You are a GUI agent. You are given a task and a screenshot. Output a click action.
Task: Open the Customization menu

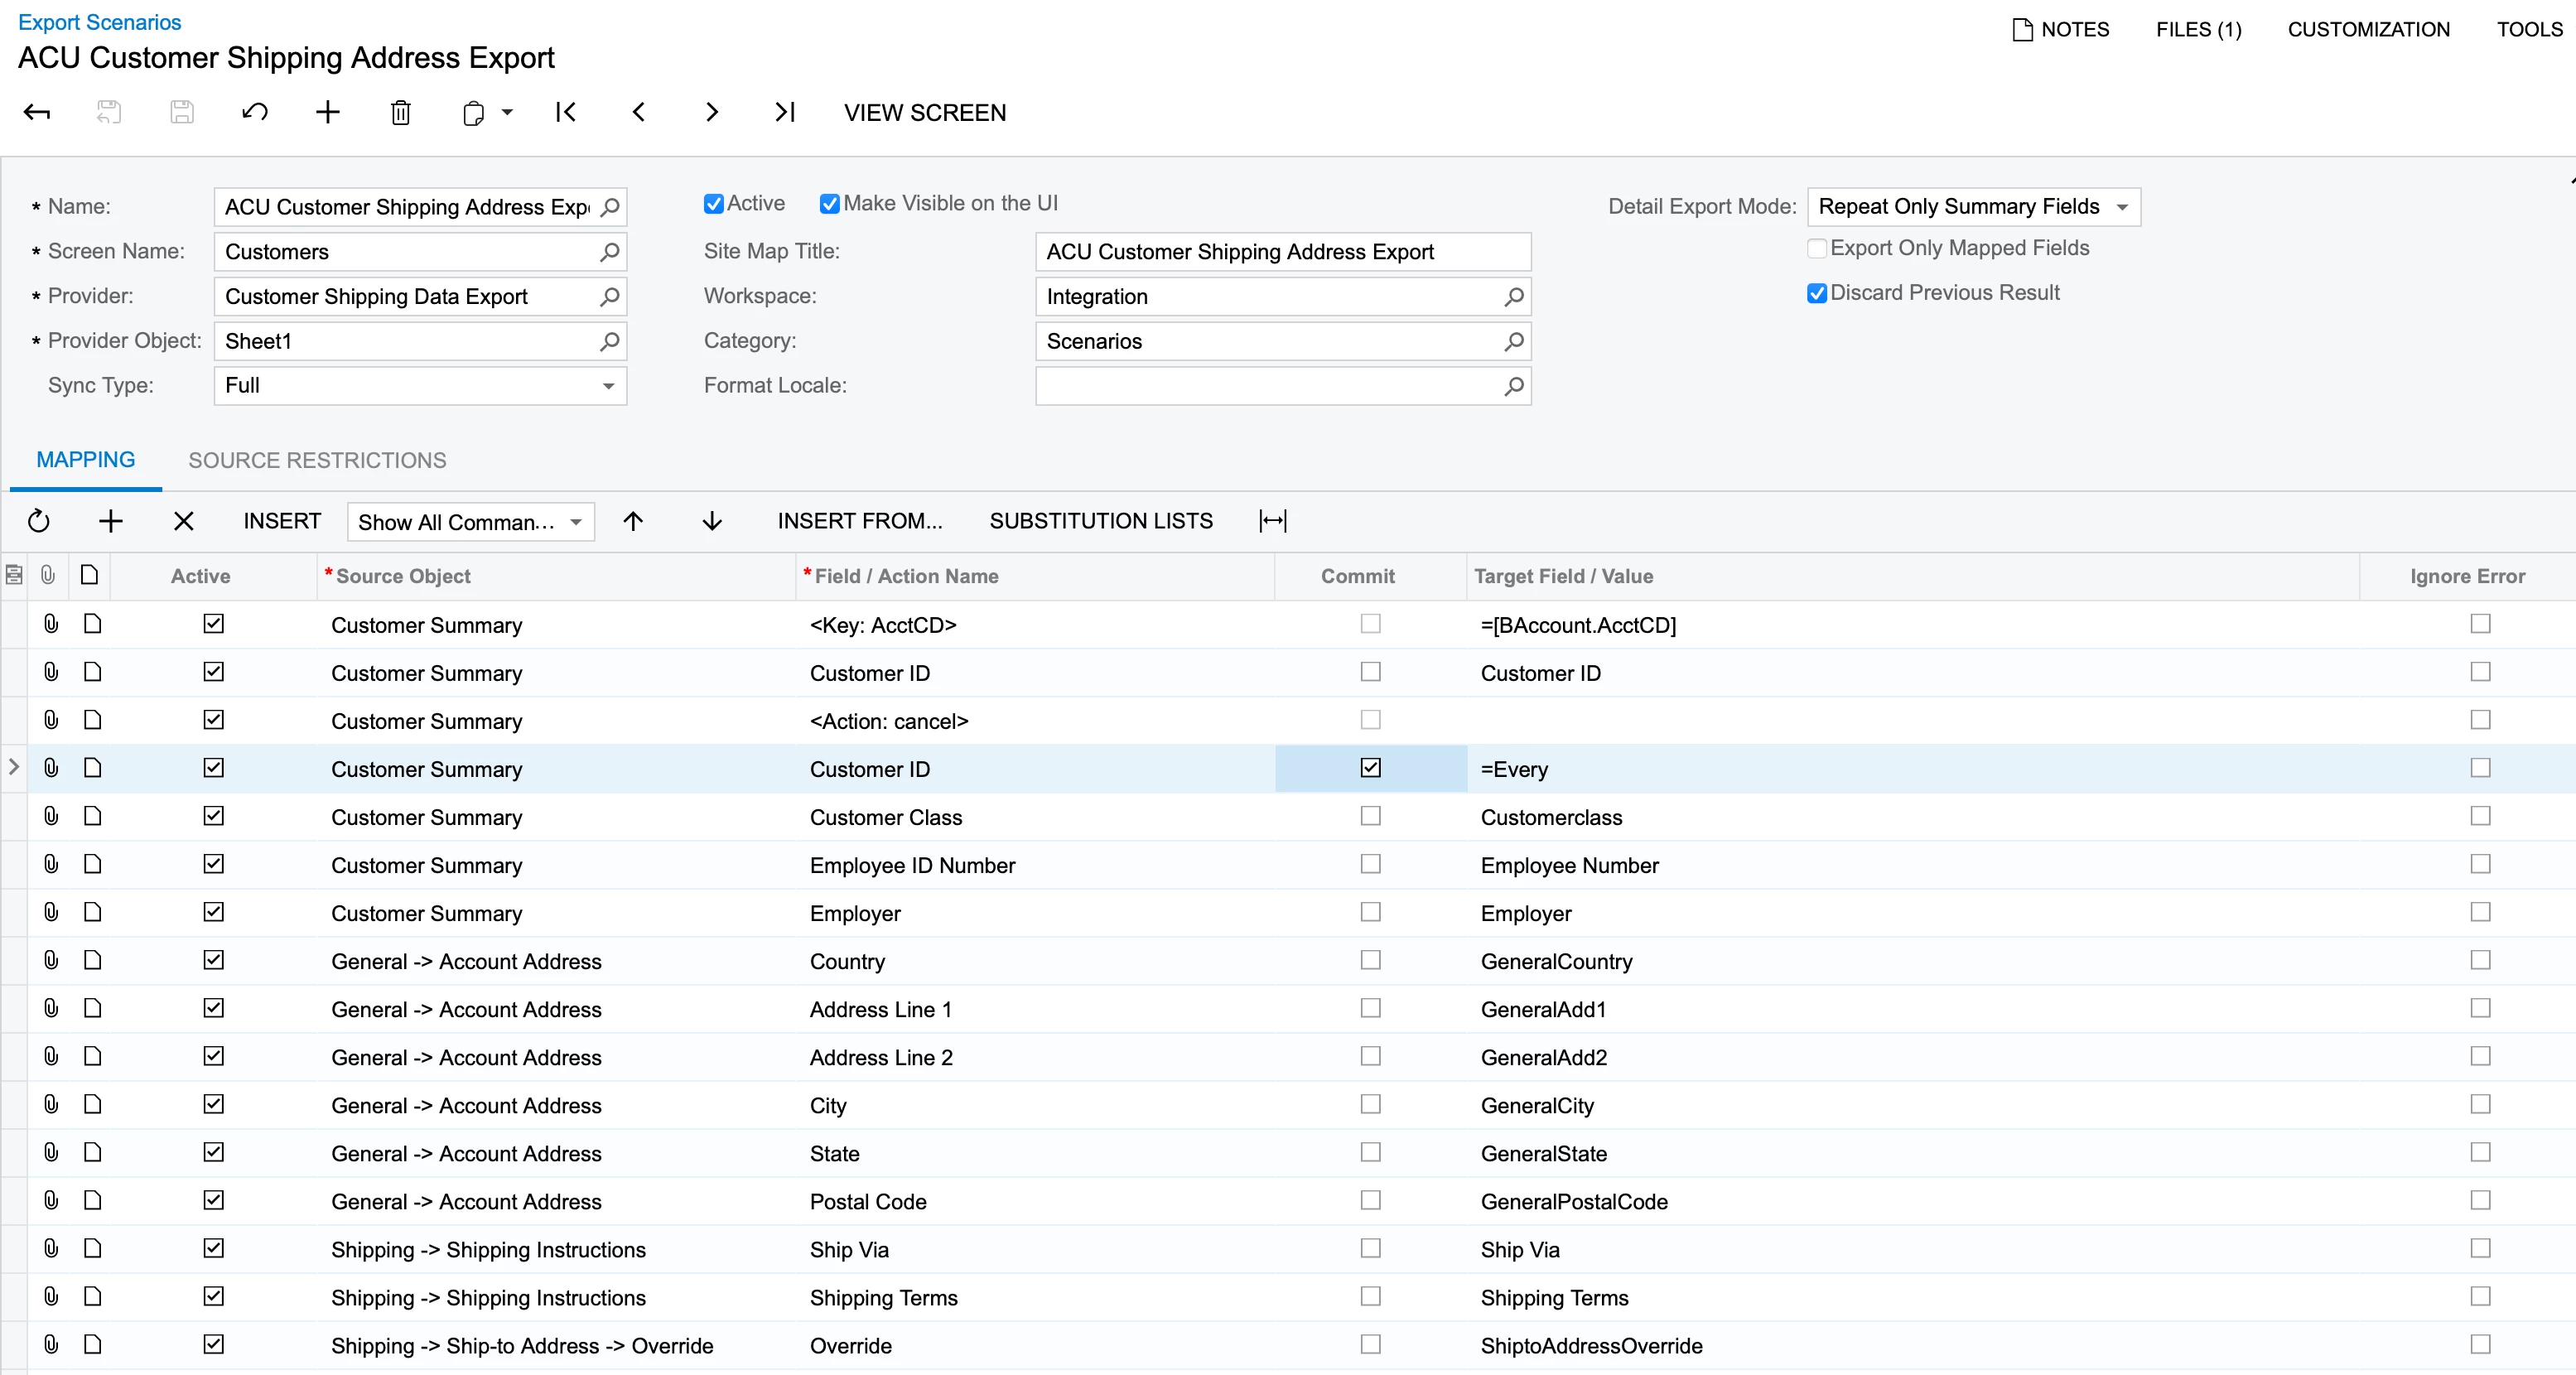point(2368,29)
